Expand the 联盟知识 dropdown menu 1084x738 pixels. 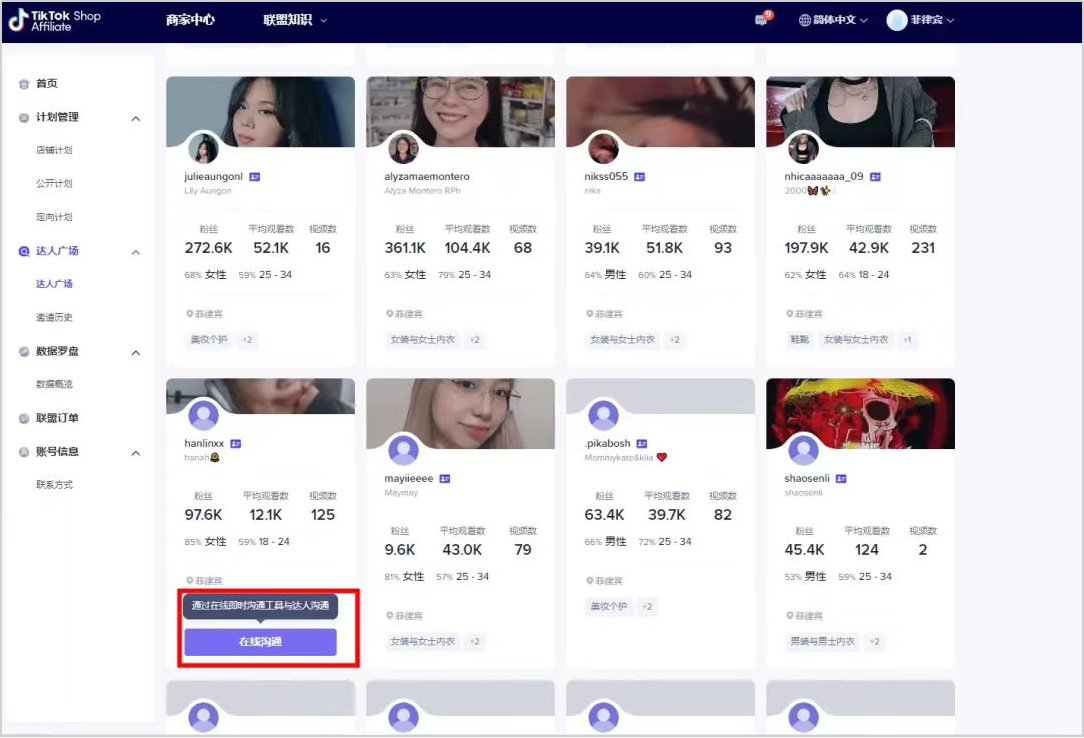click(294, 20)
